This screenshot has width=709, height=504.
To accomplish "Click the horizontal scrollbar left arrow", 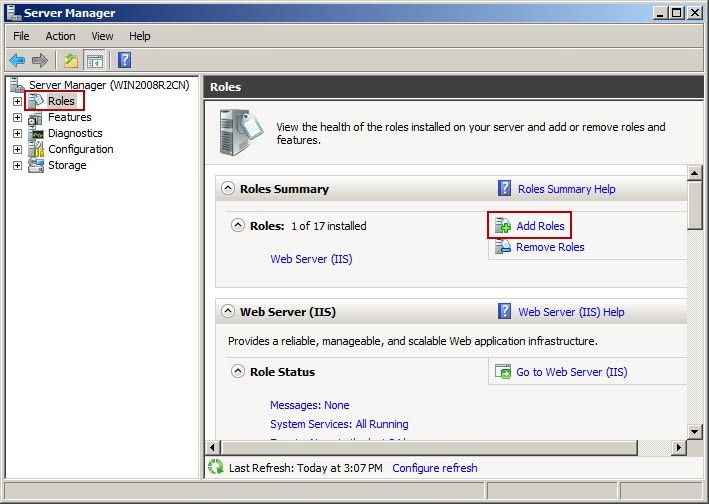I will [213, 447].
